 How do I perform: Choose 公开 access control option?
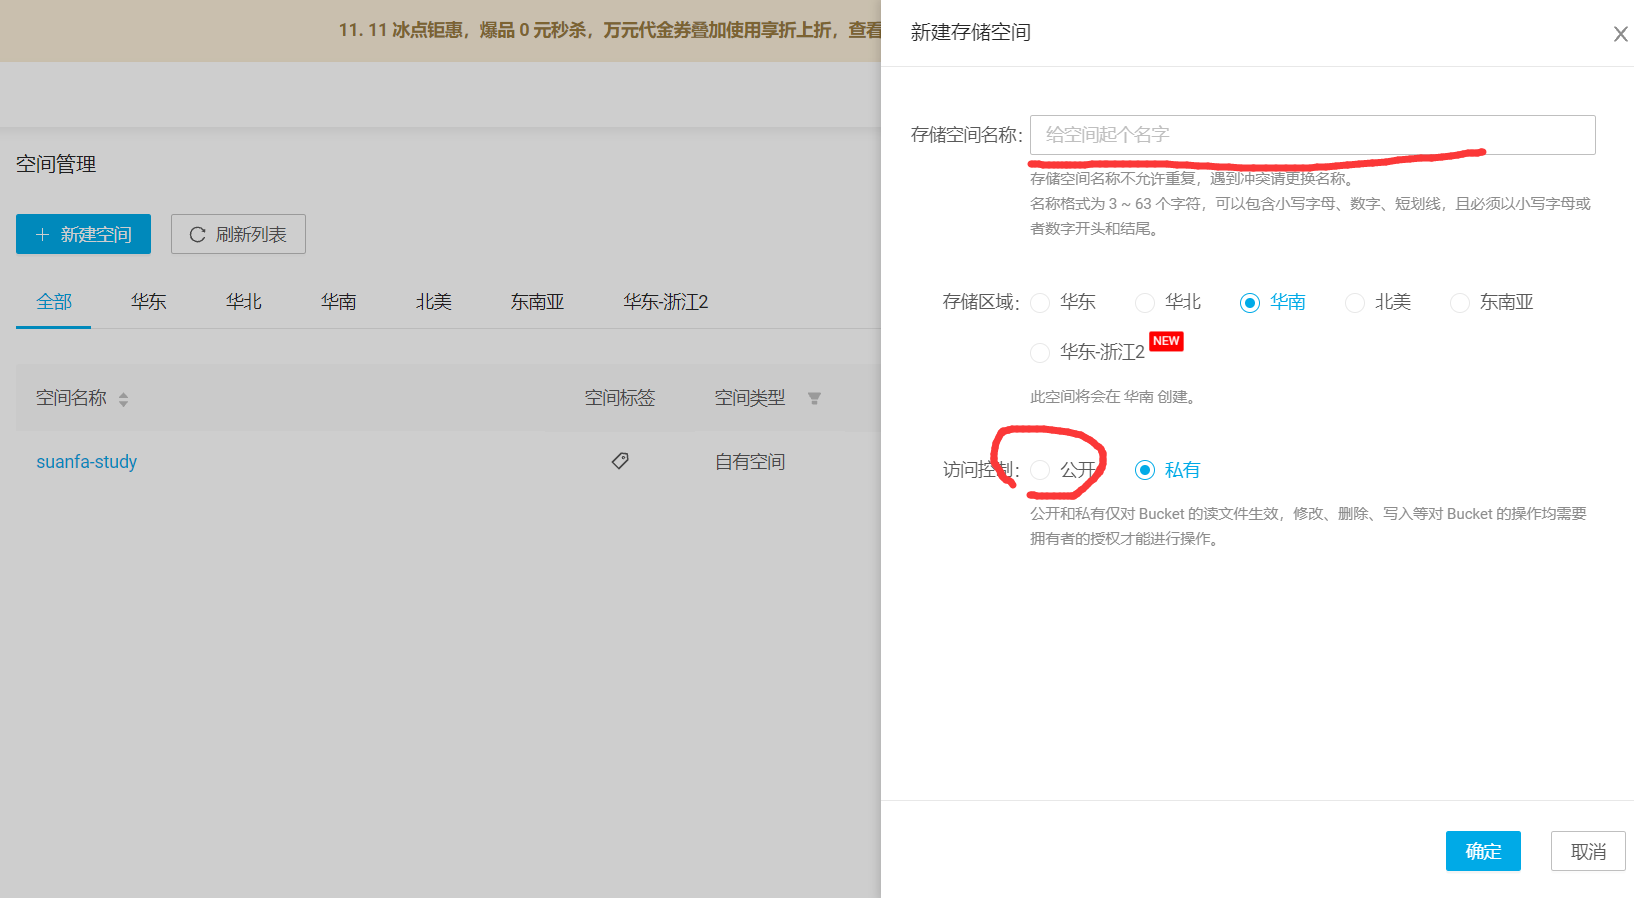coord(1040,470)
